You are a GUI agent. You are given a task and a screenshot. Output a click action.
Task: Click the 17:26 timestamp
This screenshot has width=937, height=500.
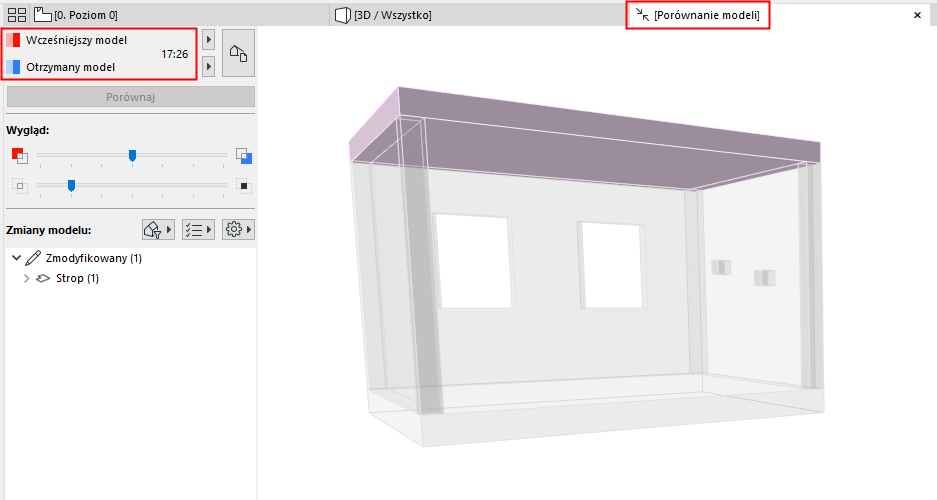(x=174, y=54)
